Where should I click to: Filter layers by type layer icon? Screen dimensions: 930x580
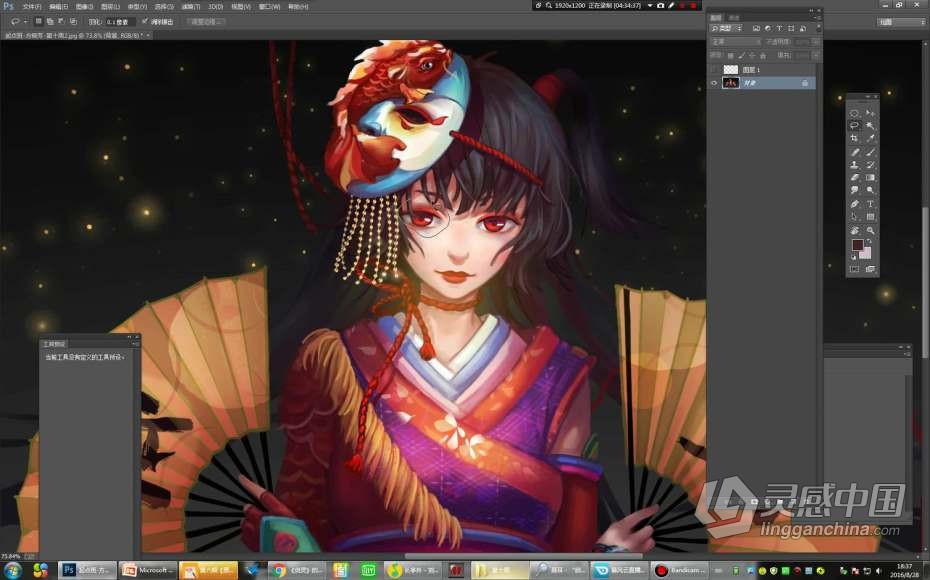click(779, 28)
